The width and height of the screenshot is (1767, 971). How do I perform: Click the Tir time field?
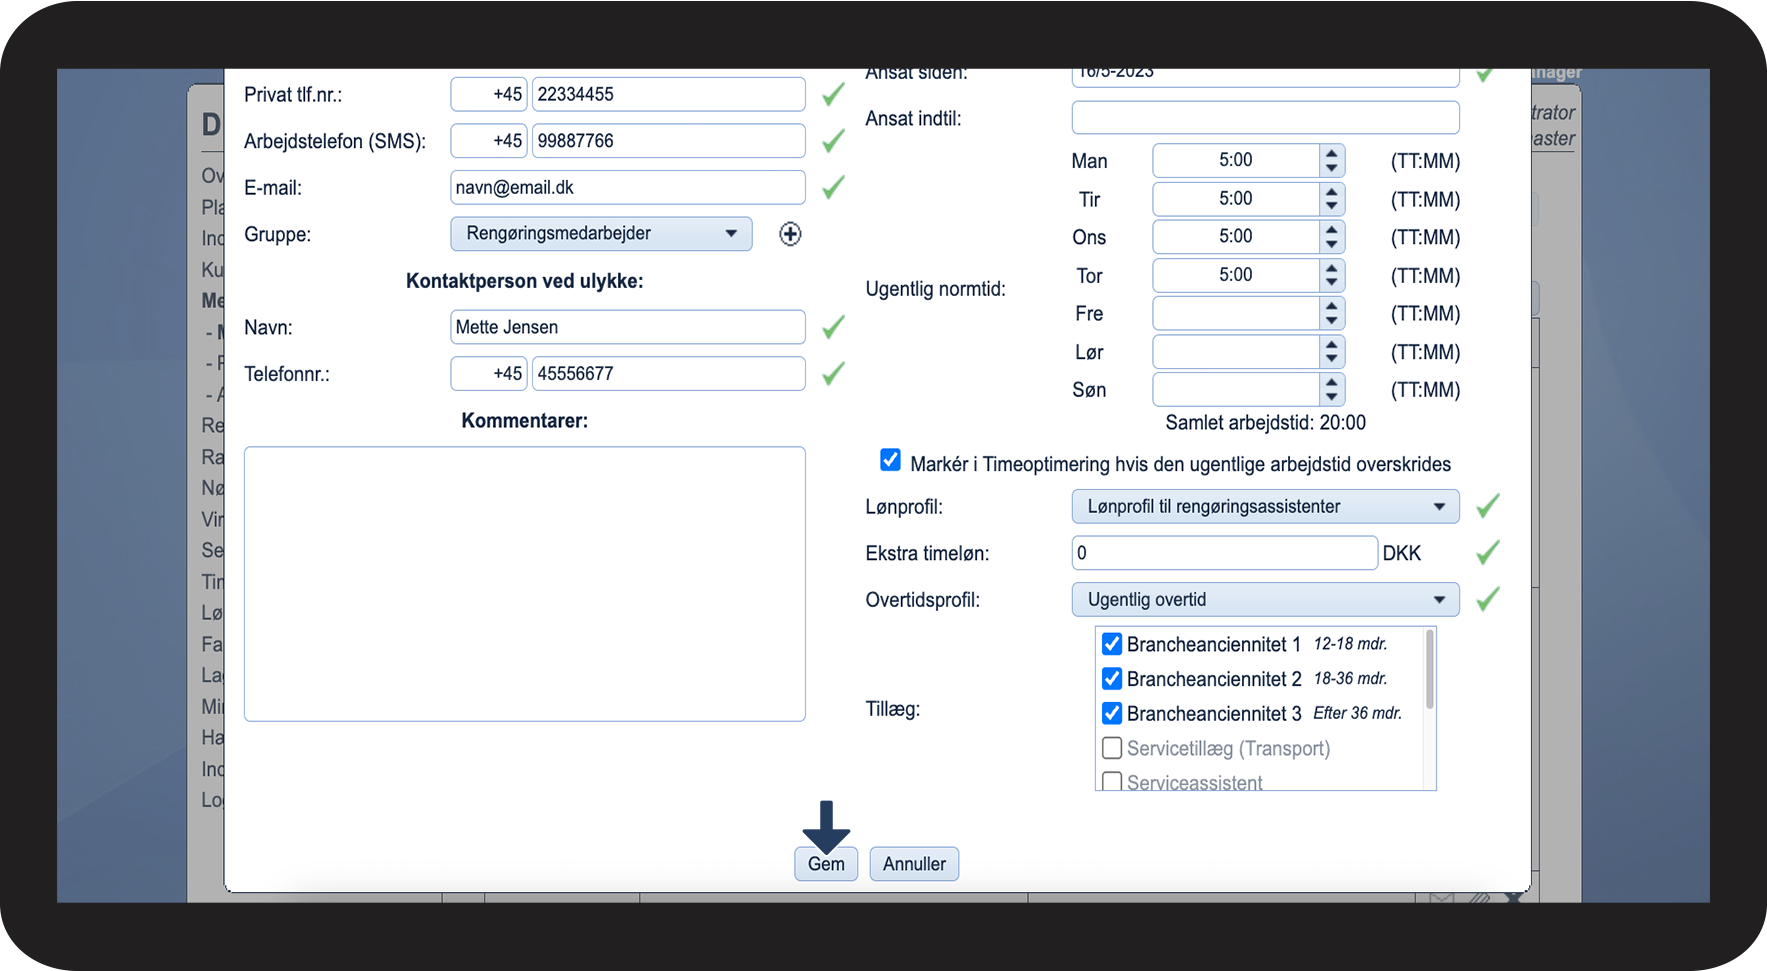coord(1236,199)
